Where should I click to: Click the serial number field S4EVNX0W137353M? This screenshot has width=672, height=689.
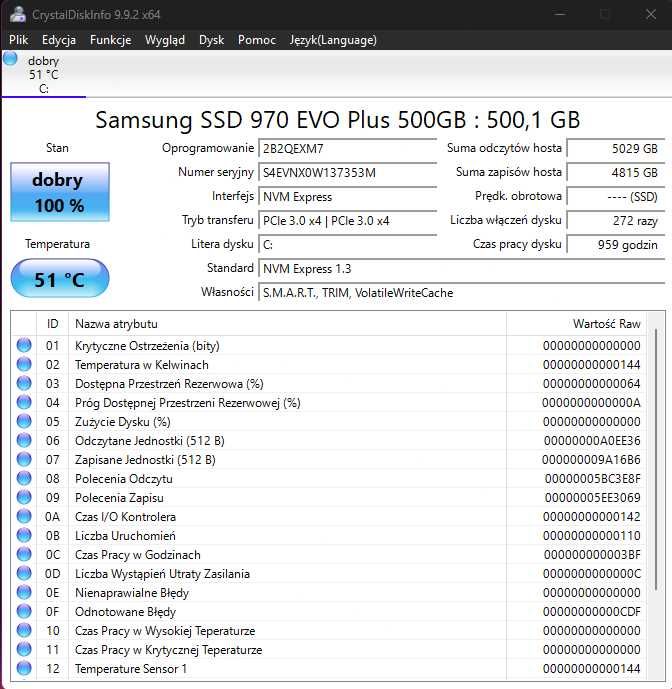click(348, 173)
